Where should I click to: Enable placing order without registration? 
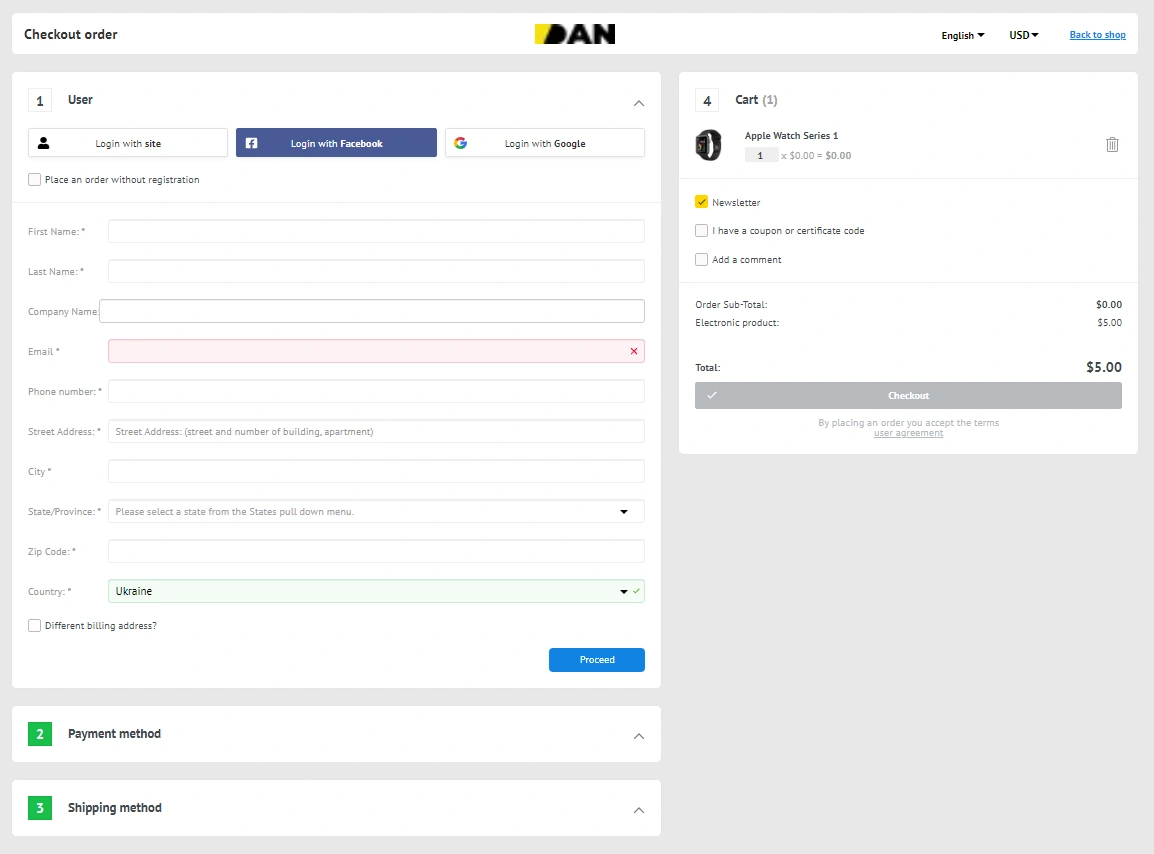[35, 180]
